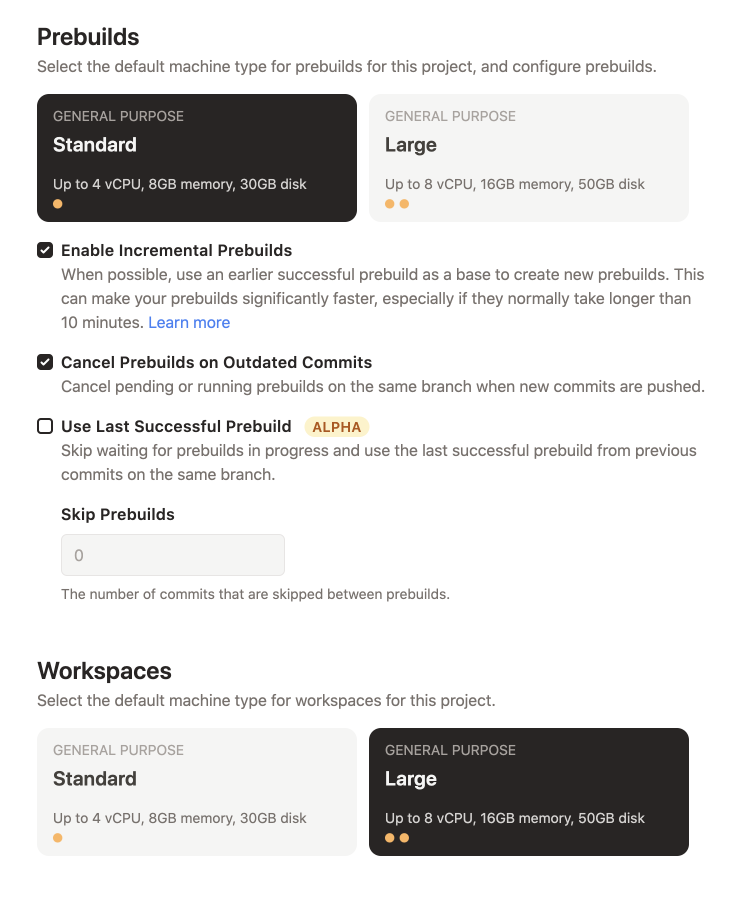
Task: Select the Standard machine type for workspaces
Action: [x=197, y=791]
